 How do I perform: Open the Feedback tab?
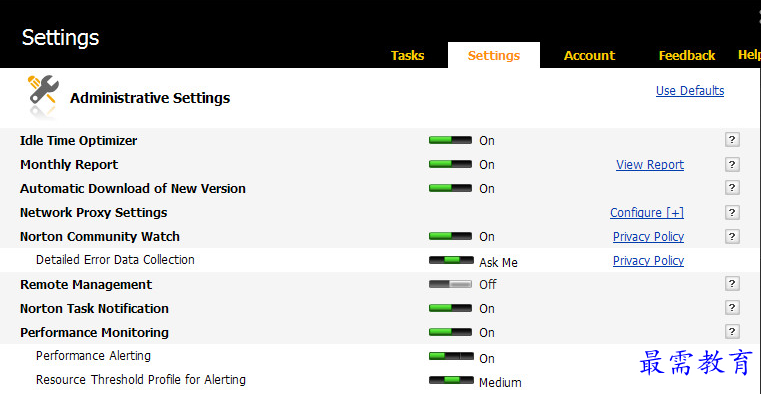(687, 56)
